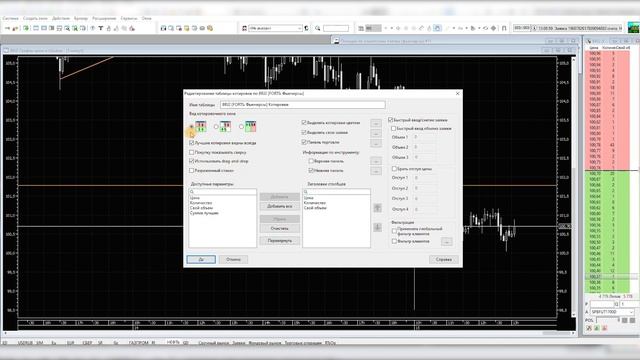Open the 'Действия' menu
The image size is (640, 360).
click(x=61, y=18)
